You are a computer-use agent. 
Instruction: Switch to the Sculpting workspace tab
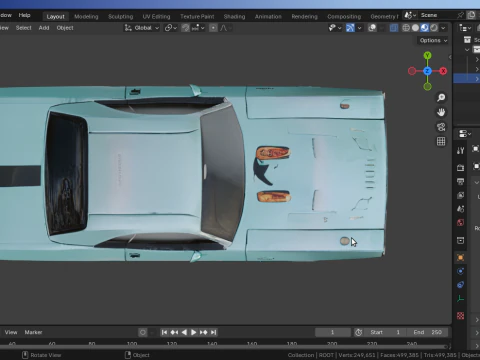pyautogui.click(x=120, y=16)
